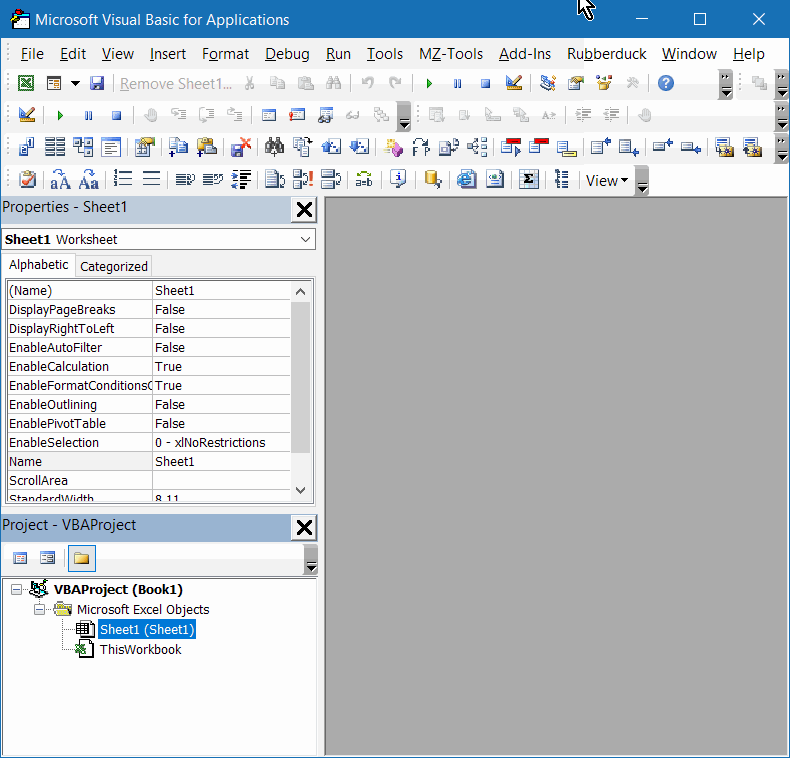Click the Break pause icon in Standard toolbar
The height and width of the screenshot is (758, 790).
[x=457, y=83]
